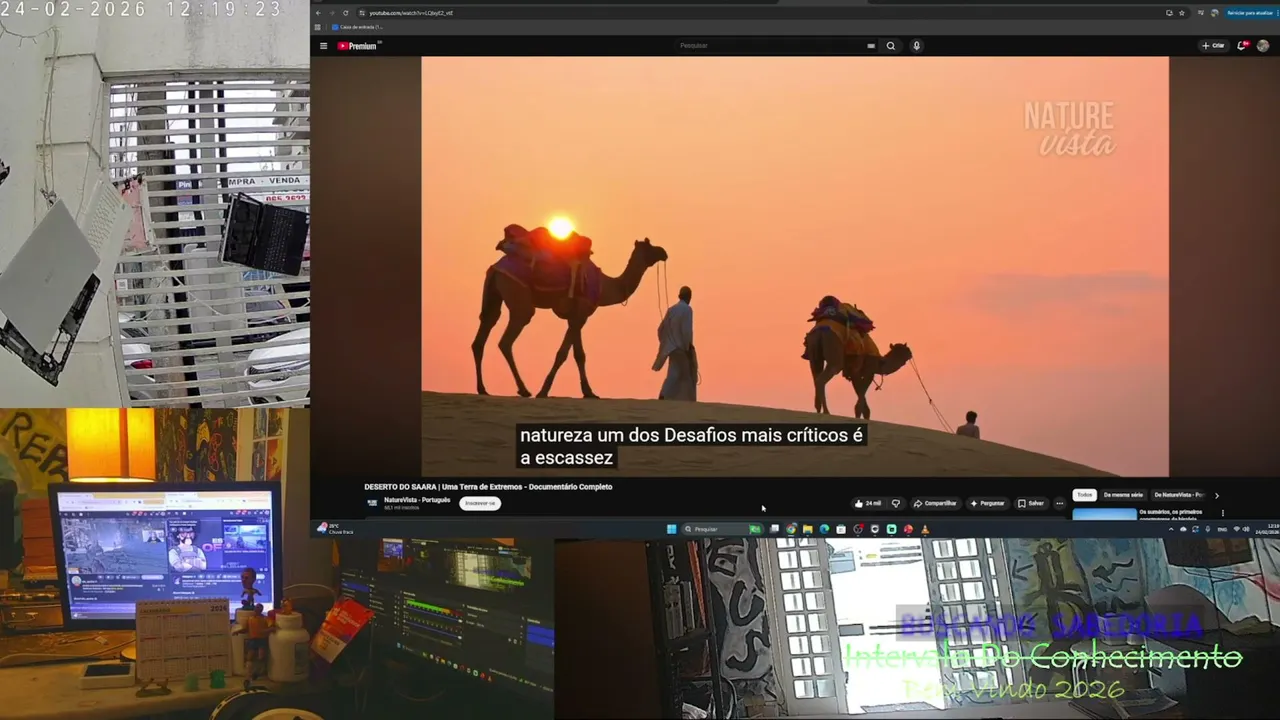Click the video title DESERTO DO SAARA

coord(488,487)
